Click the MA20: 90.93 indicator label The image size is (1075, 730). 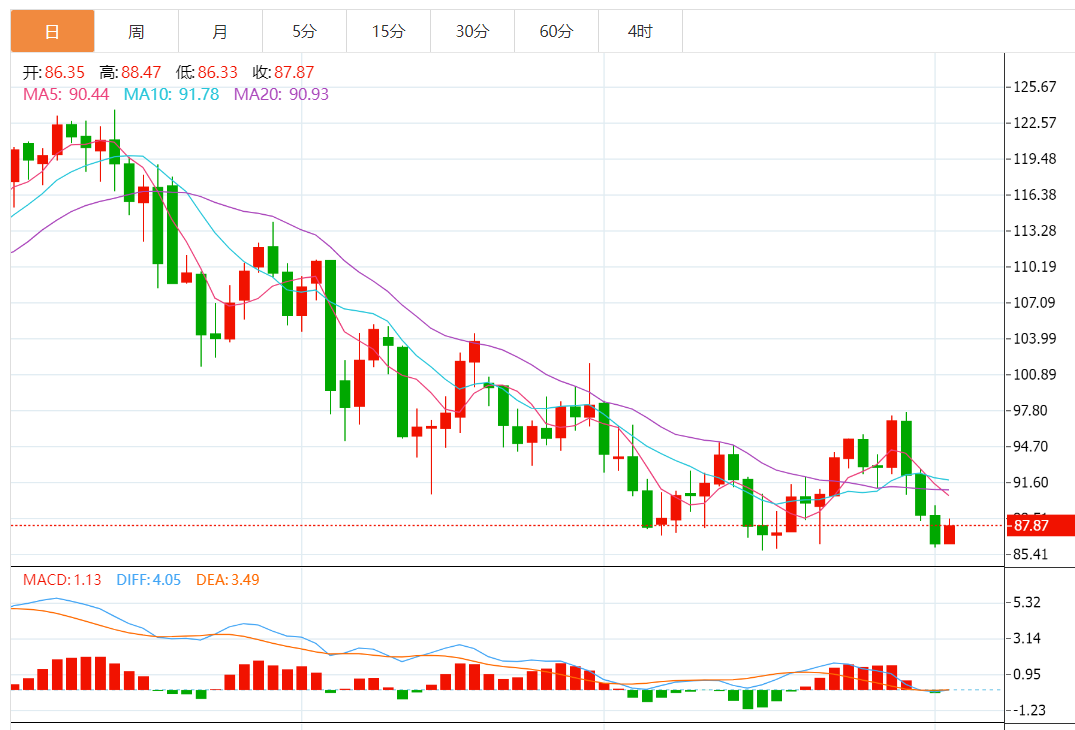pos(281,94)
